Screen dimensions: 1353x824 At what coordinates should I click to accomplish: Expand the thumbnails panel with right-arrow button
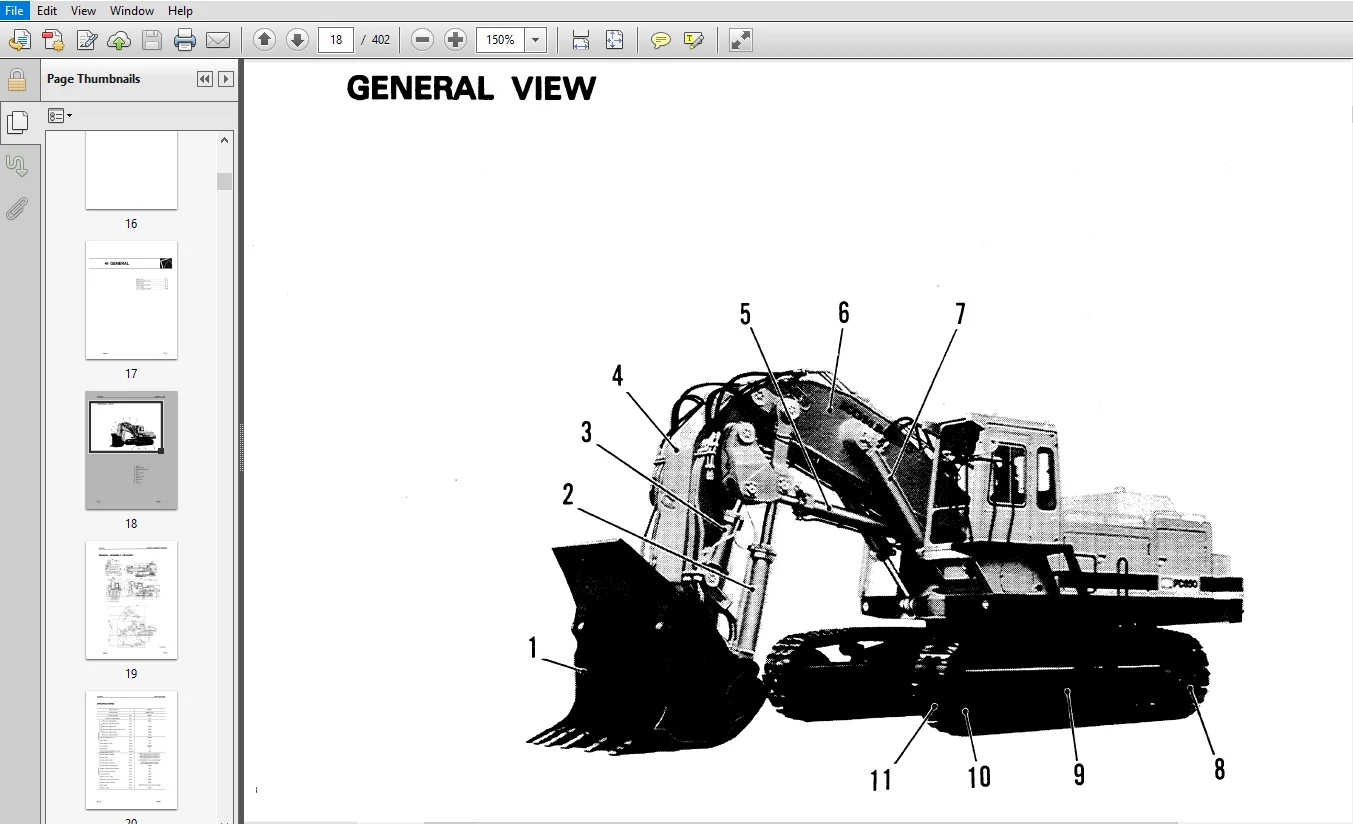pos(226,79)
